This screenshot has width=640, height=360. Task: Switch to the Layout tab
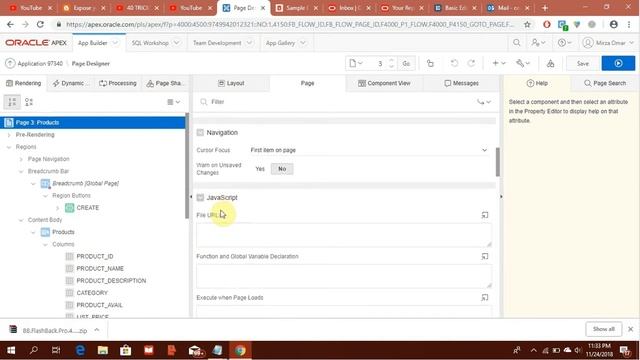click(231, 83)
